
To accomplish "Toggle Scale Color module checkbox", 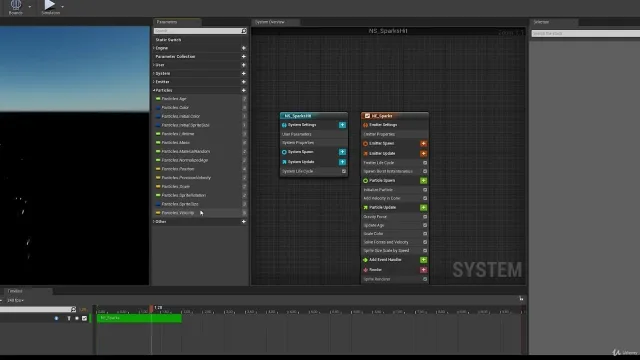I will tap(425, 234).
